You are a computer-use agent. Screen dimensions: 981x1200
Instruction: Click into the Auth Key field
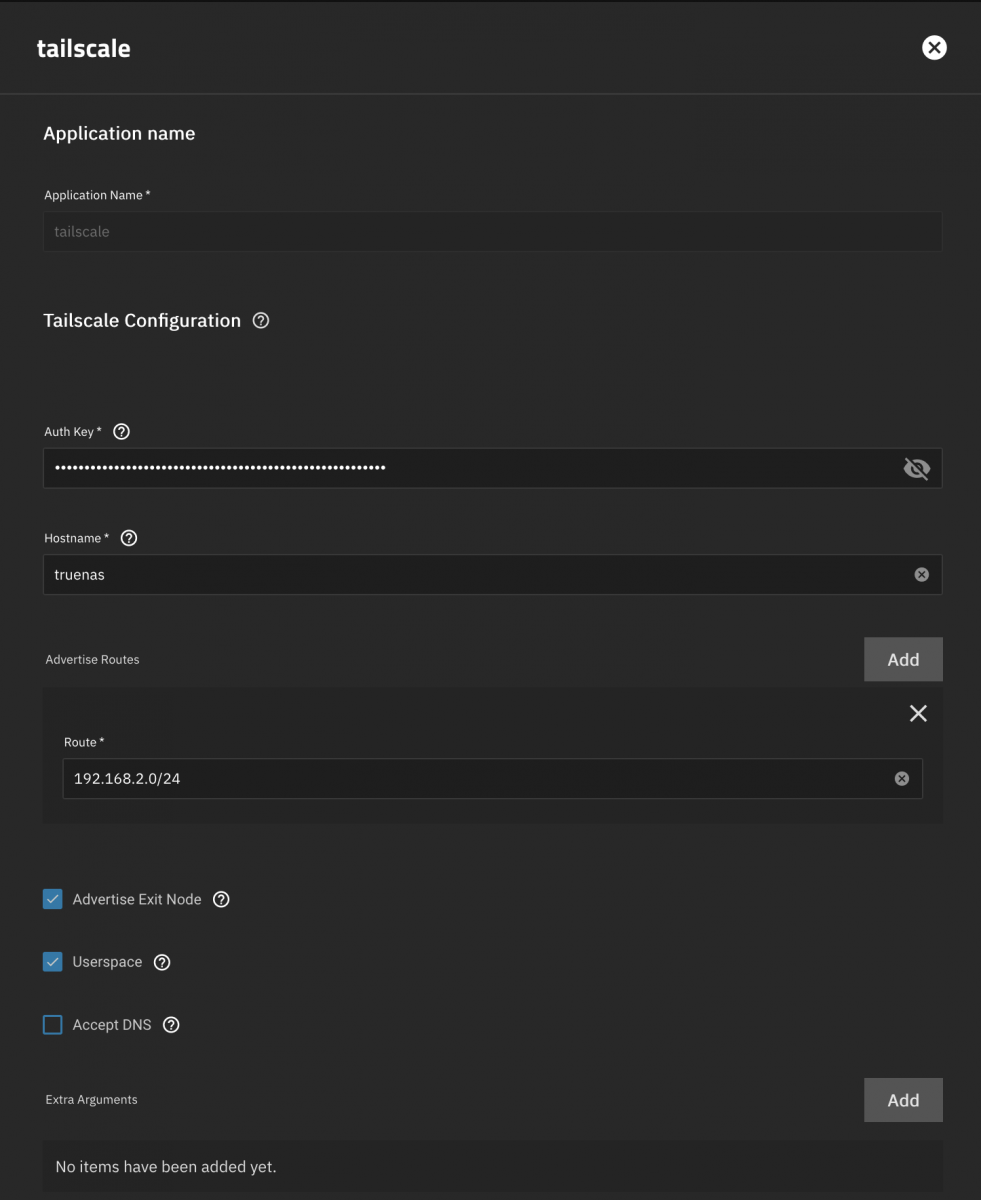(470, 468)
